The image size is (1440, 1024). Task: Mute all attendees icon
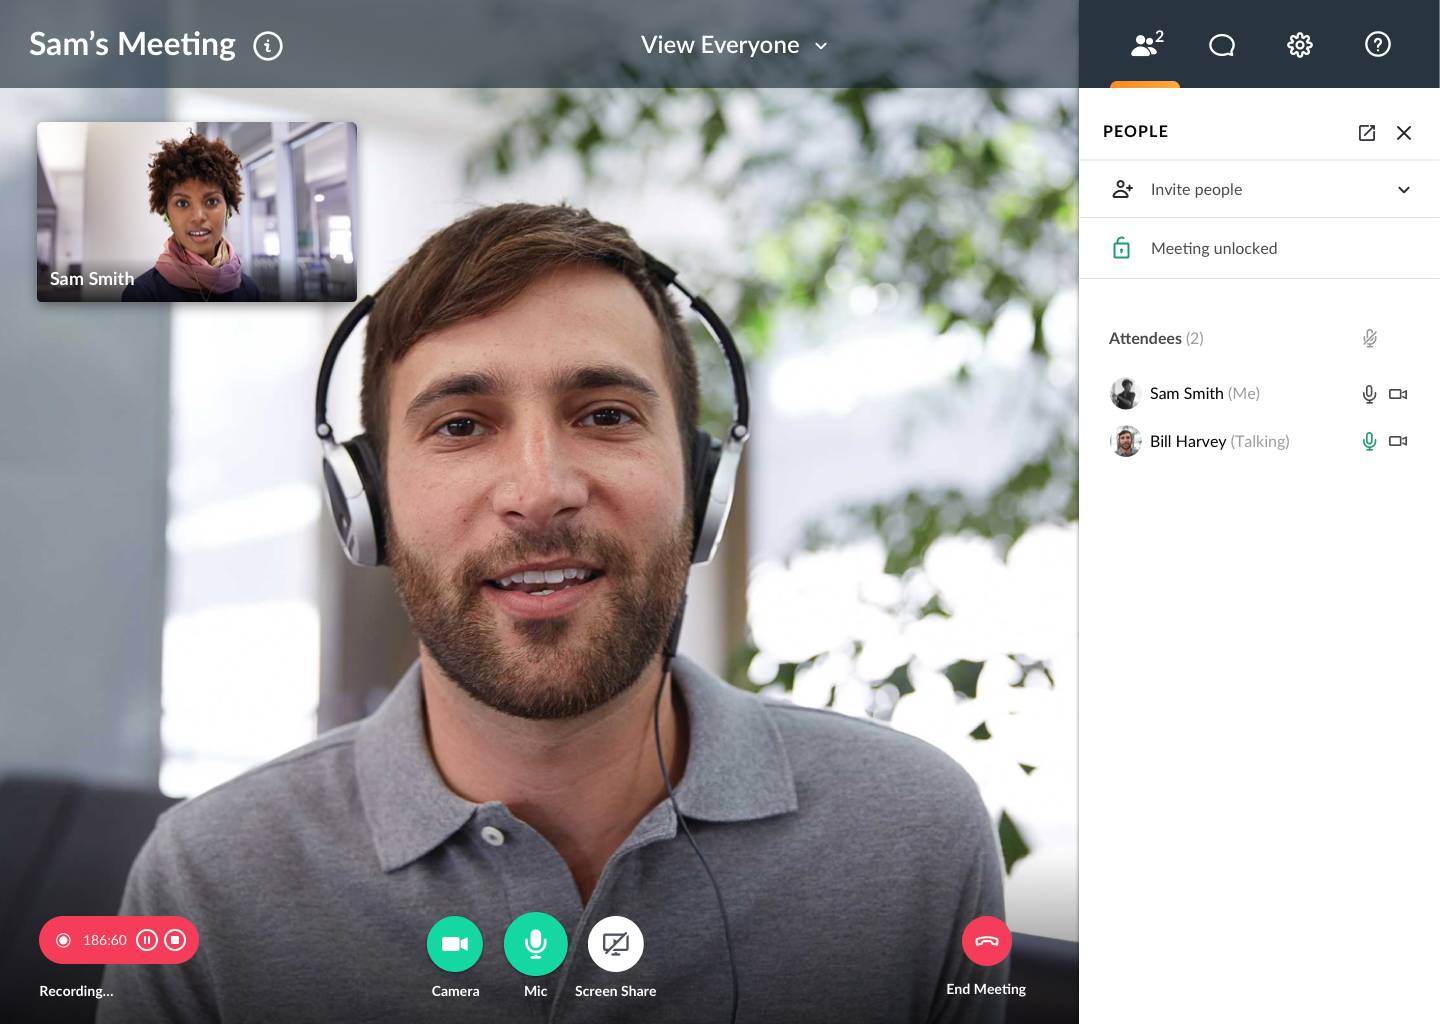(x=1369, y=339)
